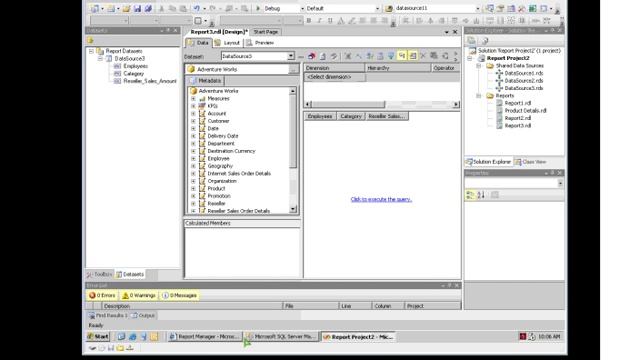Screen dimensions: 640x360
Task: Expand the Measures node
Action: (x=193, y=99)
